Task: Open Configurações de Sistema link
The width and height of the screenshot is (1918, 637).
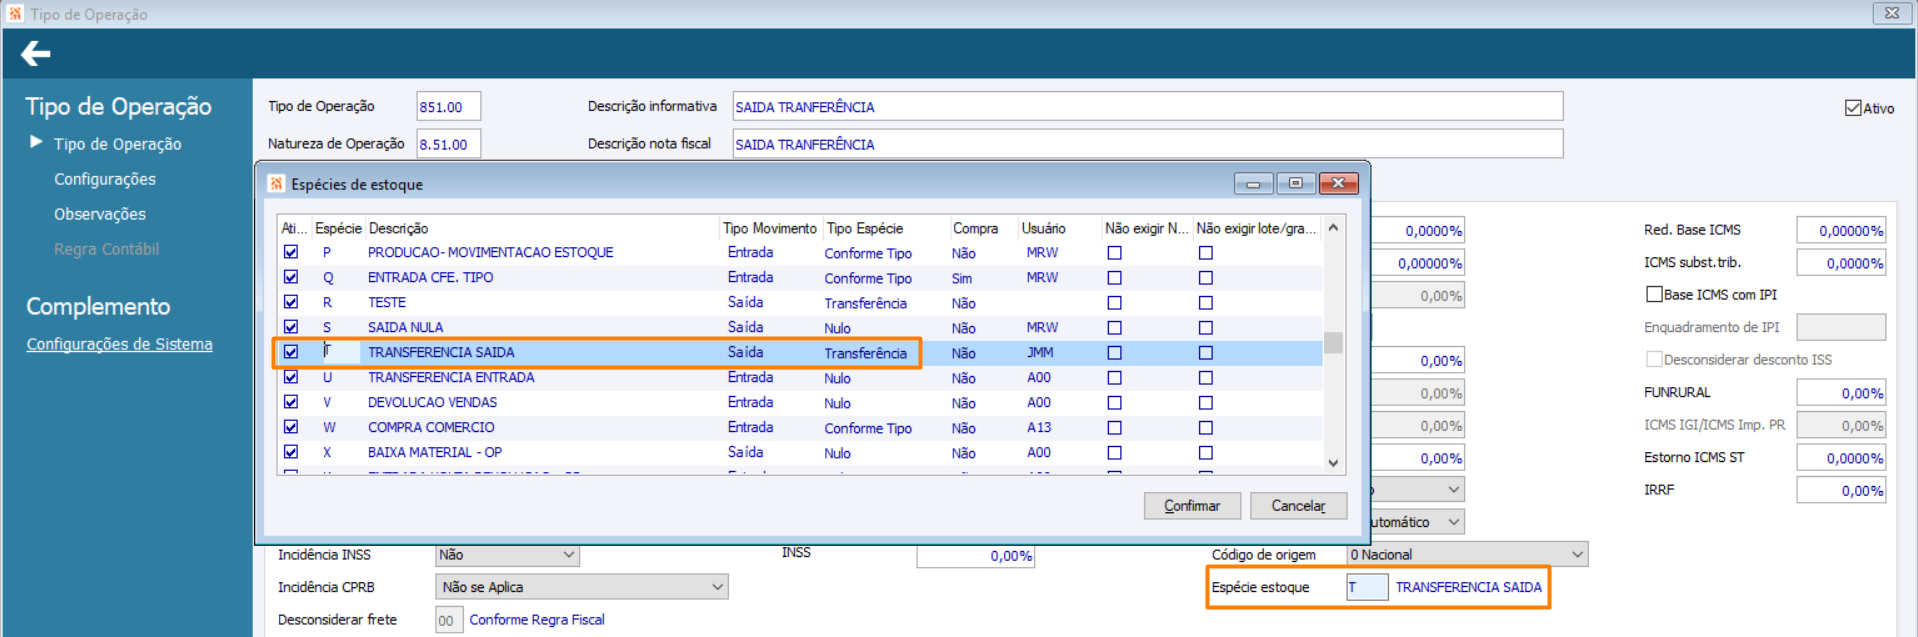Action: [x=119, y=344]
